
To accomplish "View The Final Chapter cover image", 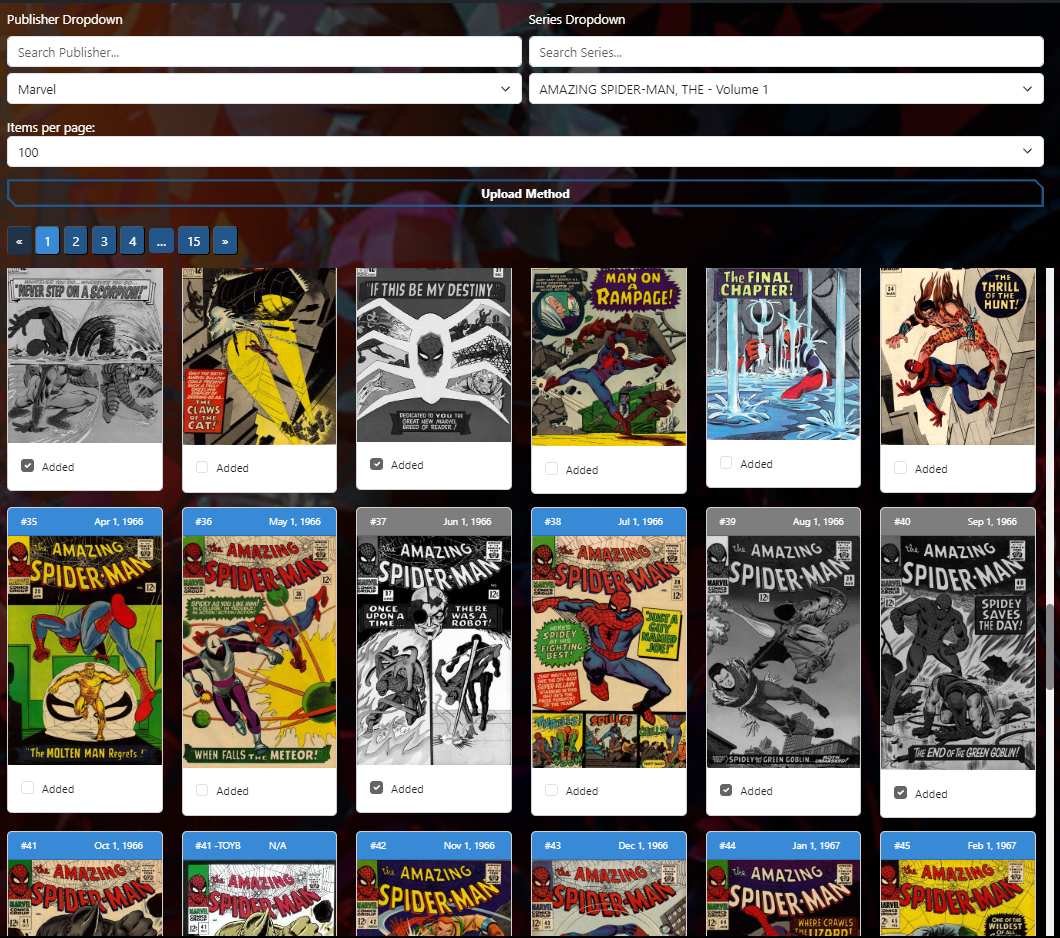I will 784,354.
